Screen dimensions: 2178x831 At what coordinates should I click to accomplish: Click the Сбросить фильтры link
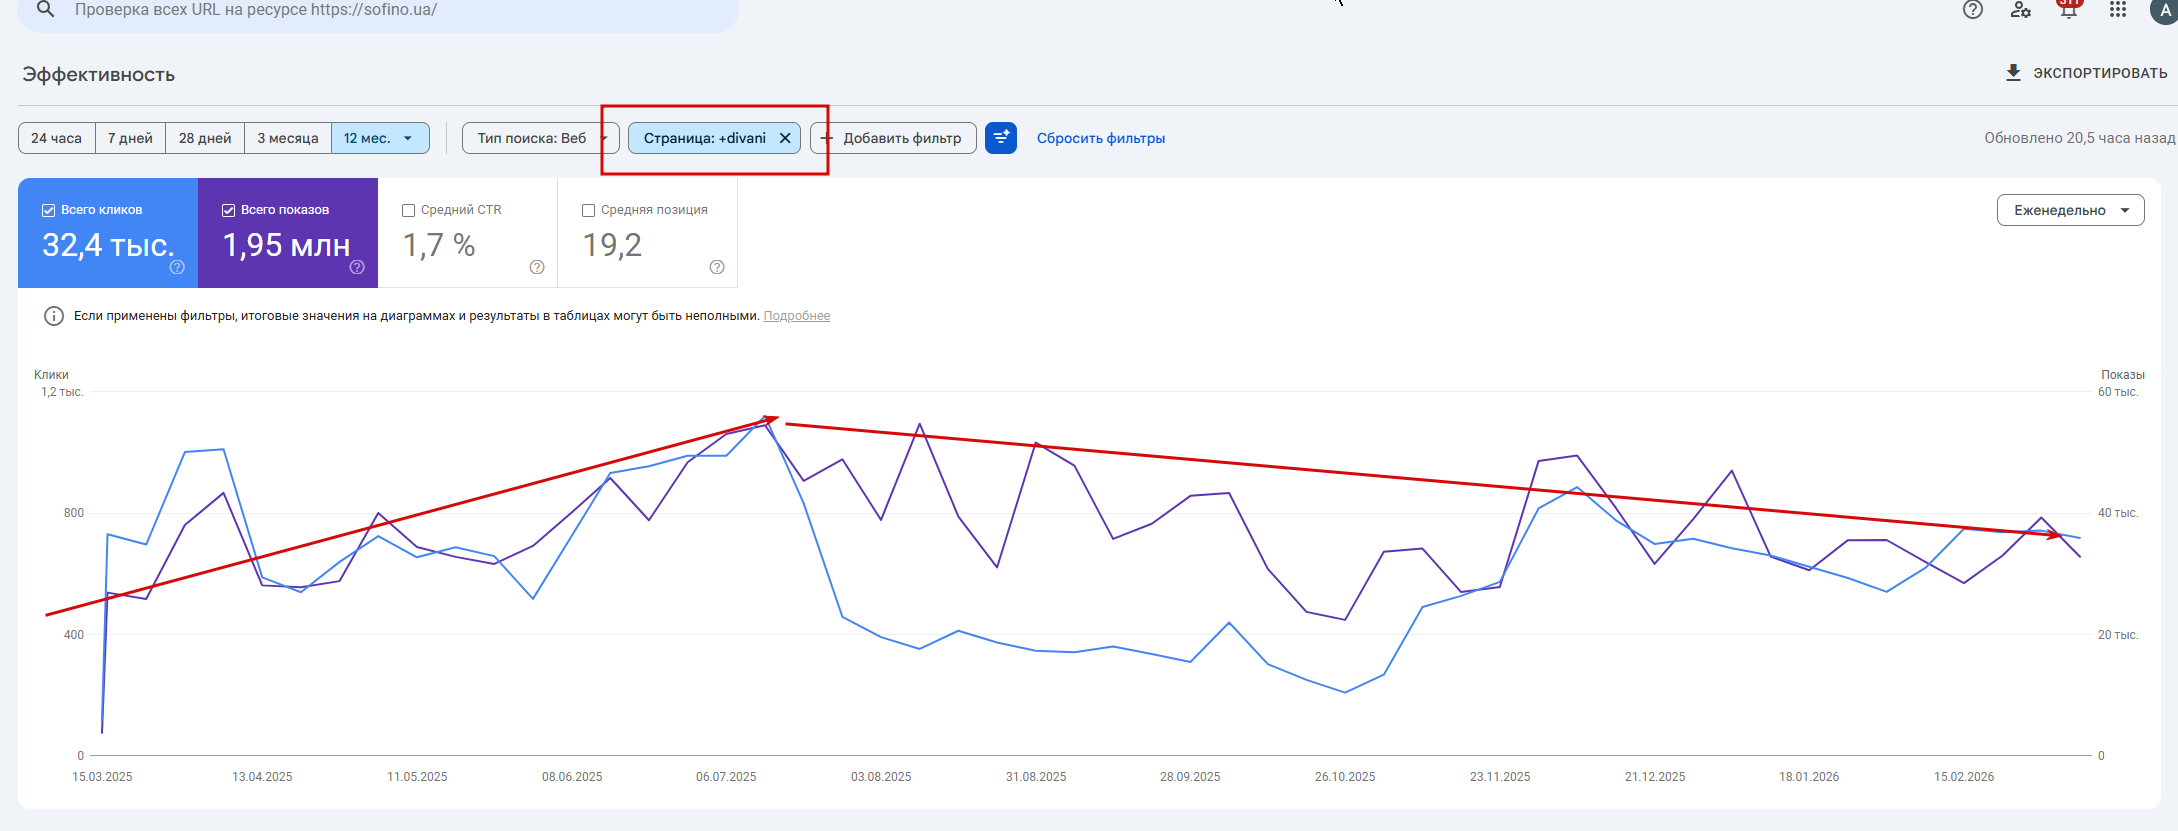coord(1100,138)
